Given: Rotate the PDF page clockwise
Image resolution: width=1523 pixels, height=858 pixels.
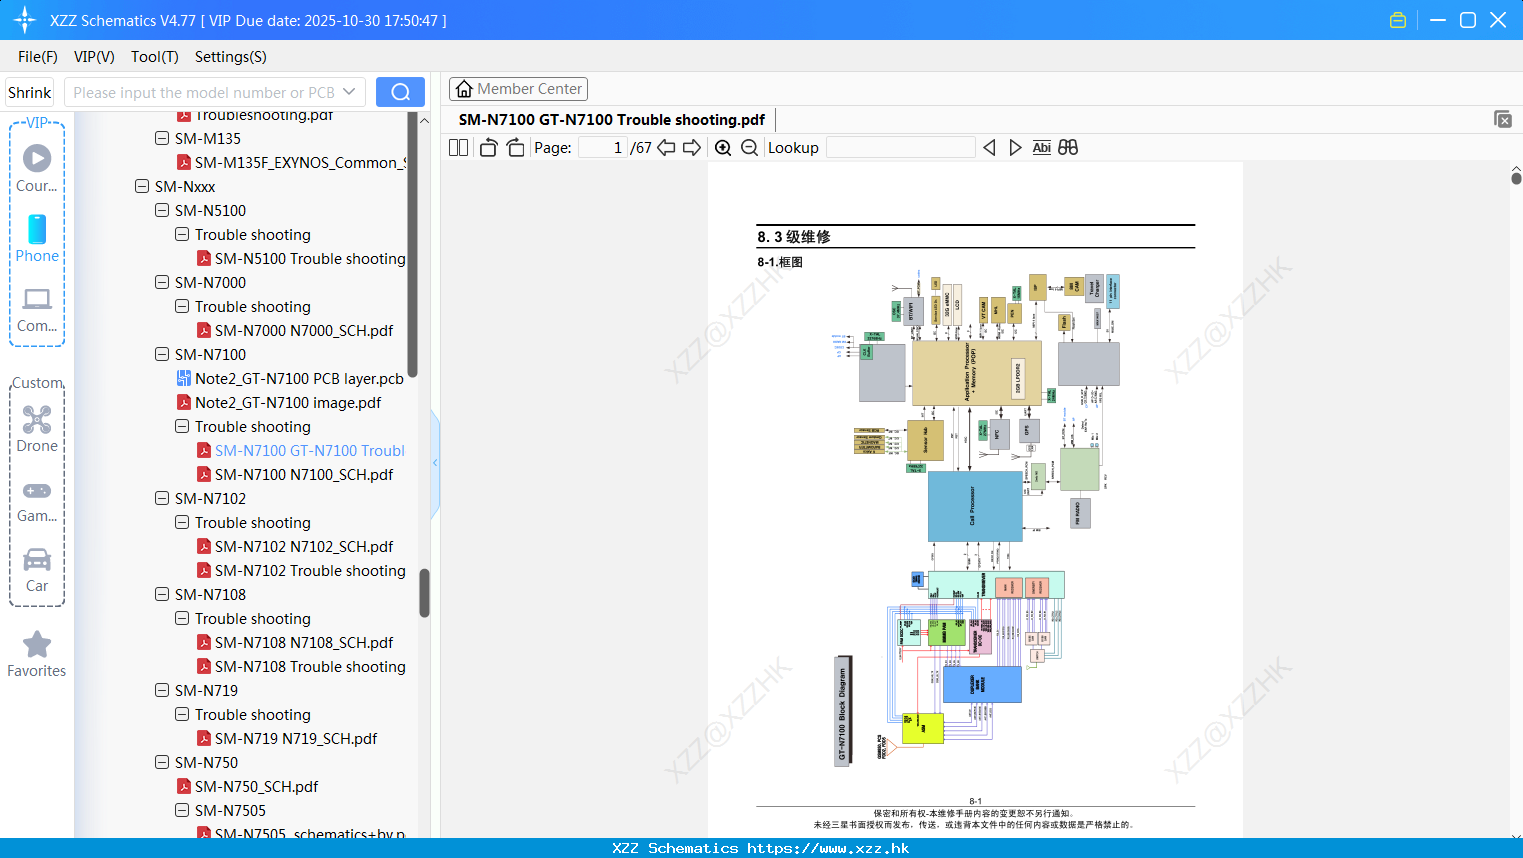Looking at the screenshot, I should [x=516, y=148].
